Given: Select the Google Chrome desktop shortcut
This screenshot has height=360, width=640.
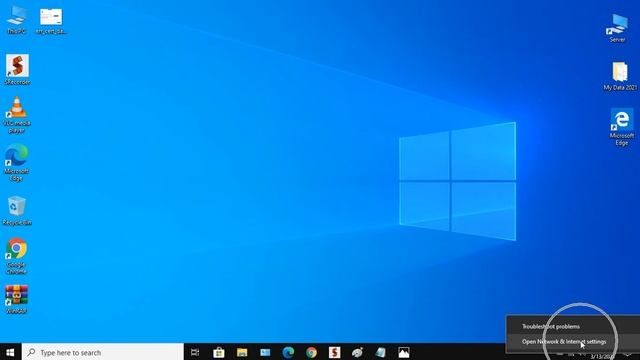Looking at the screenshot, I should tap(16, 256).
